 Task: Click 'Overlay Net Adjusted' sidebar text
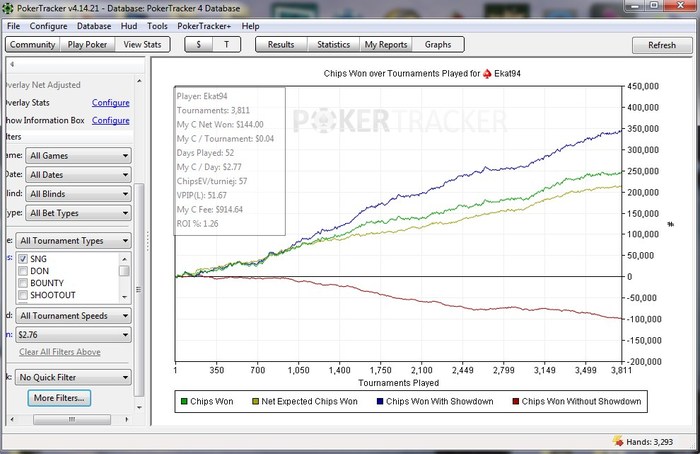pos(43,85)
